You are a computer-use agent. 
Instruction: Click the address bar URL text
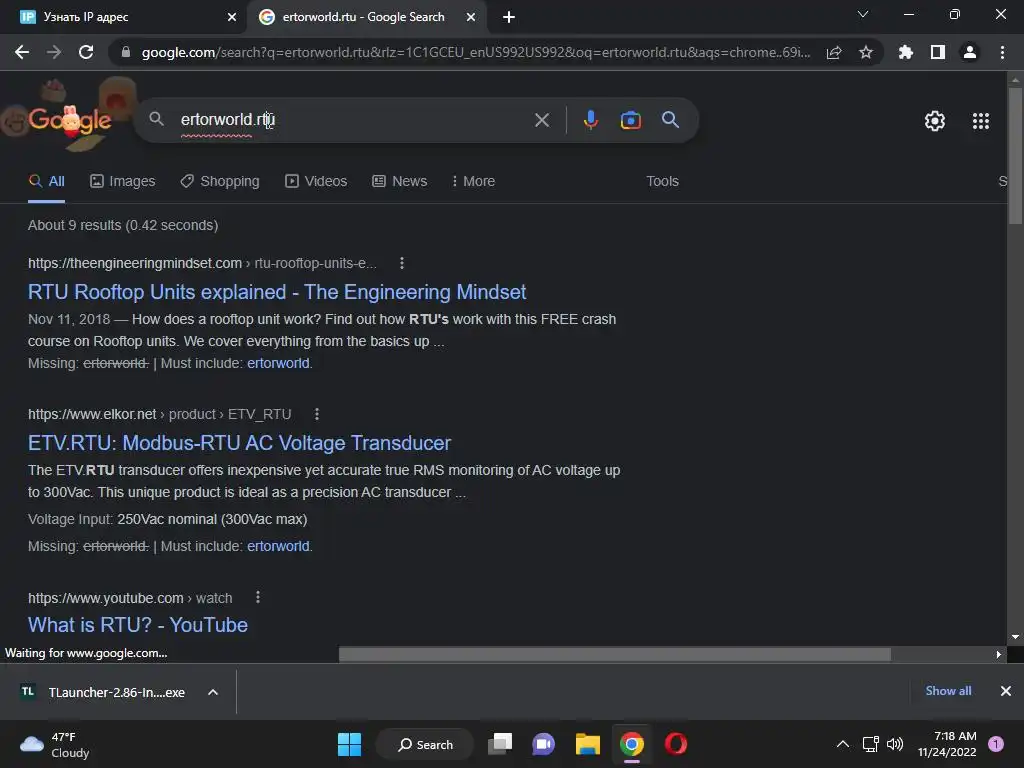[476, 52]
